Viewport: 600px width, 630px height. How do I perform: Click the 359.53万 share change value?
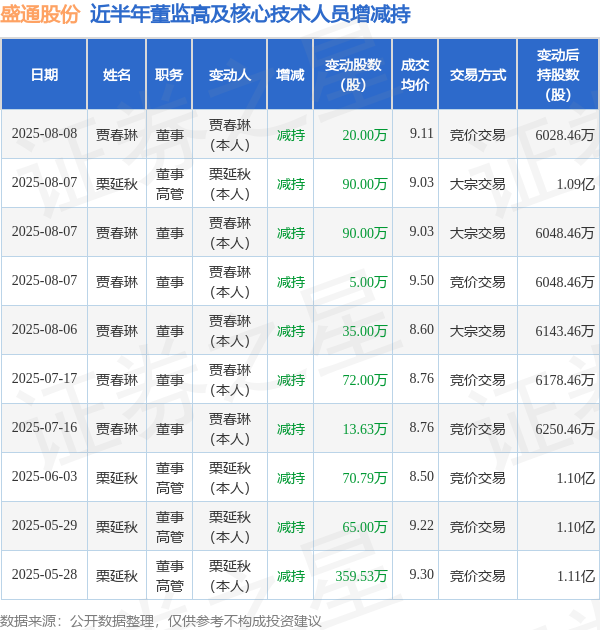coord(361,576)
